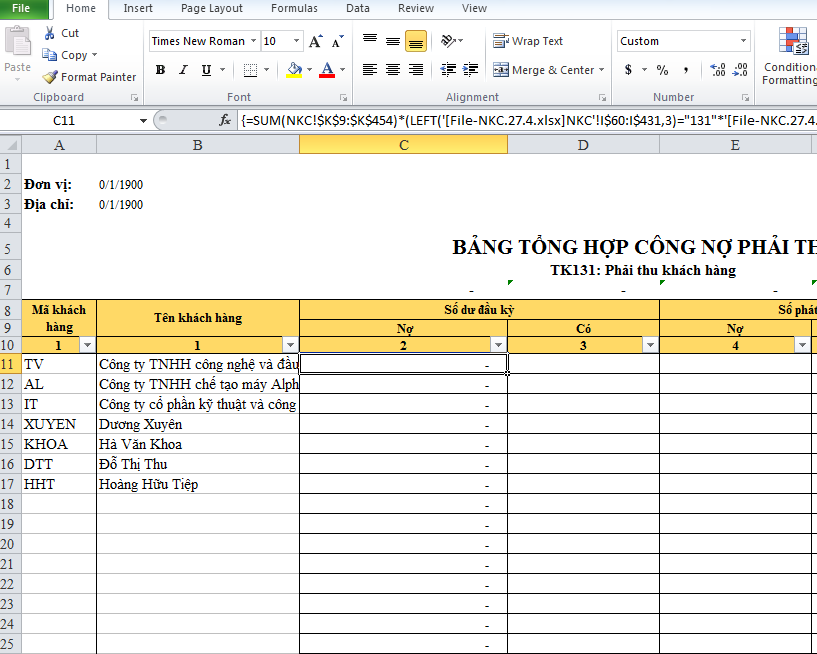
Task: Decrease font size with Shrink Font icon
Action: tap(338, 41)
